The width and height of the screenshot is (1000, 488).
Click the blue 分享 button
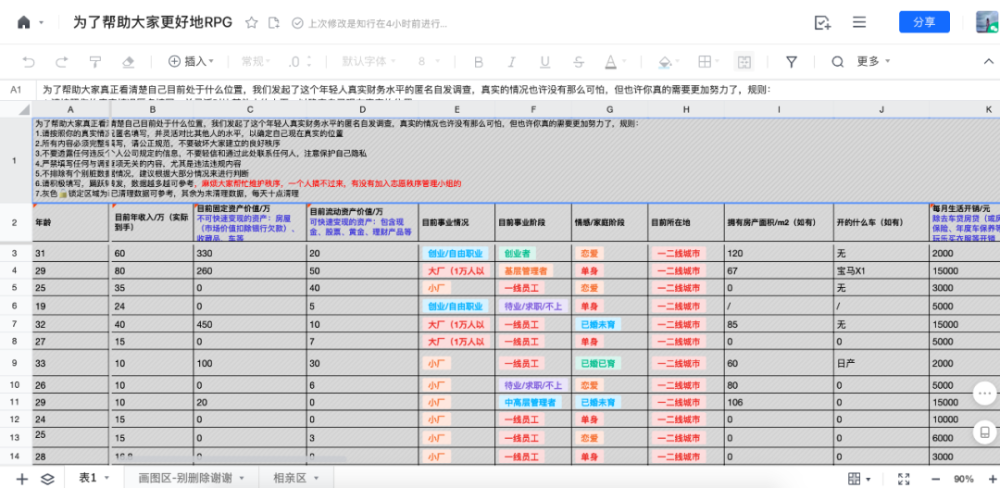pos(924,22)
